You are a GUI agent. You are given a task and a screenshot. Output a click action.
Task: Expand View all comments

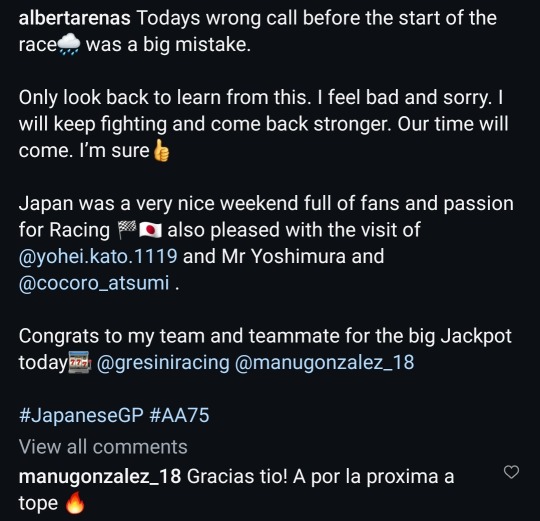(103, 447)
